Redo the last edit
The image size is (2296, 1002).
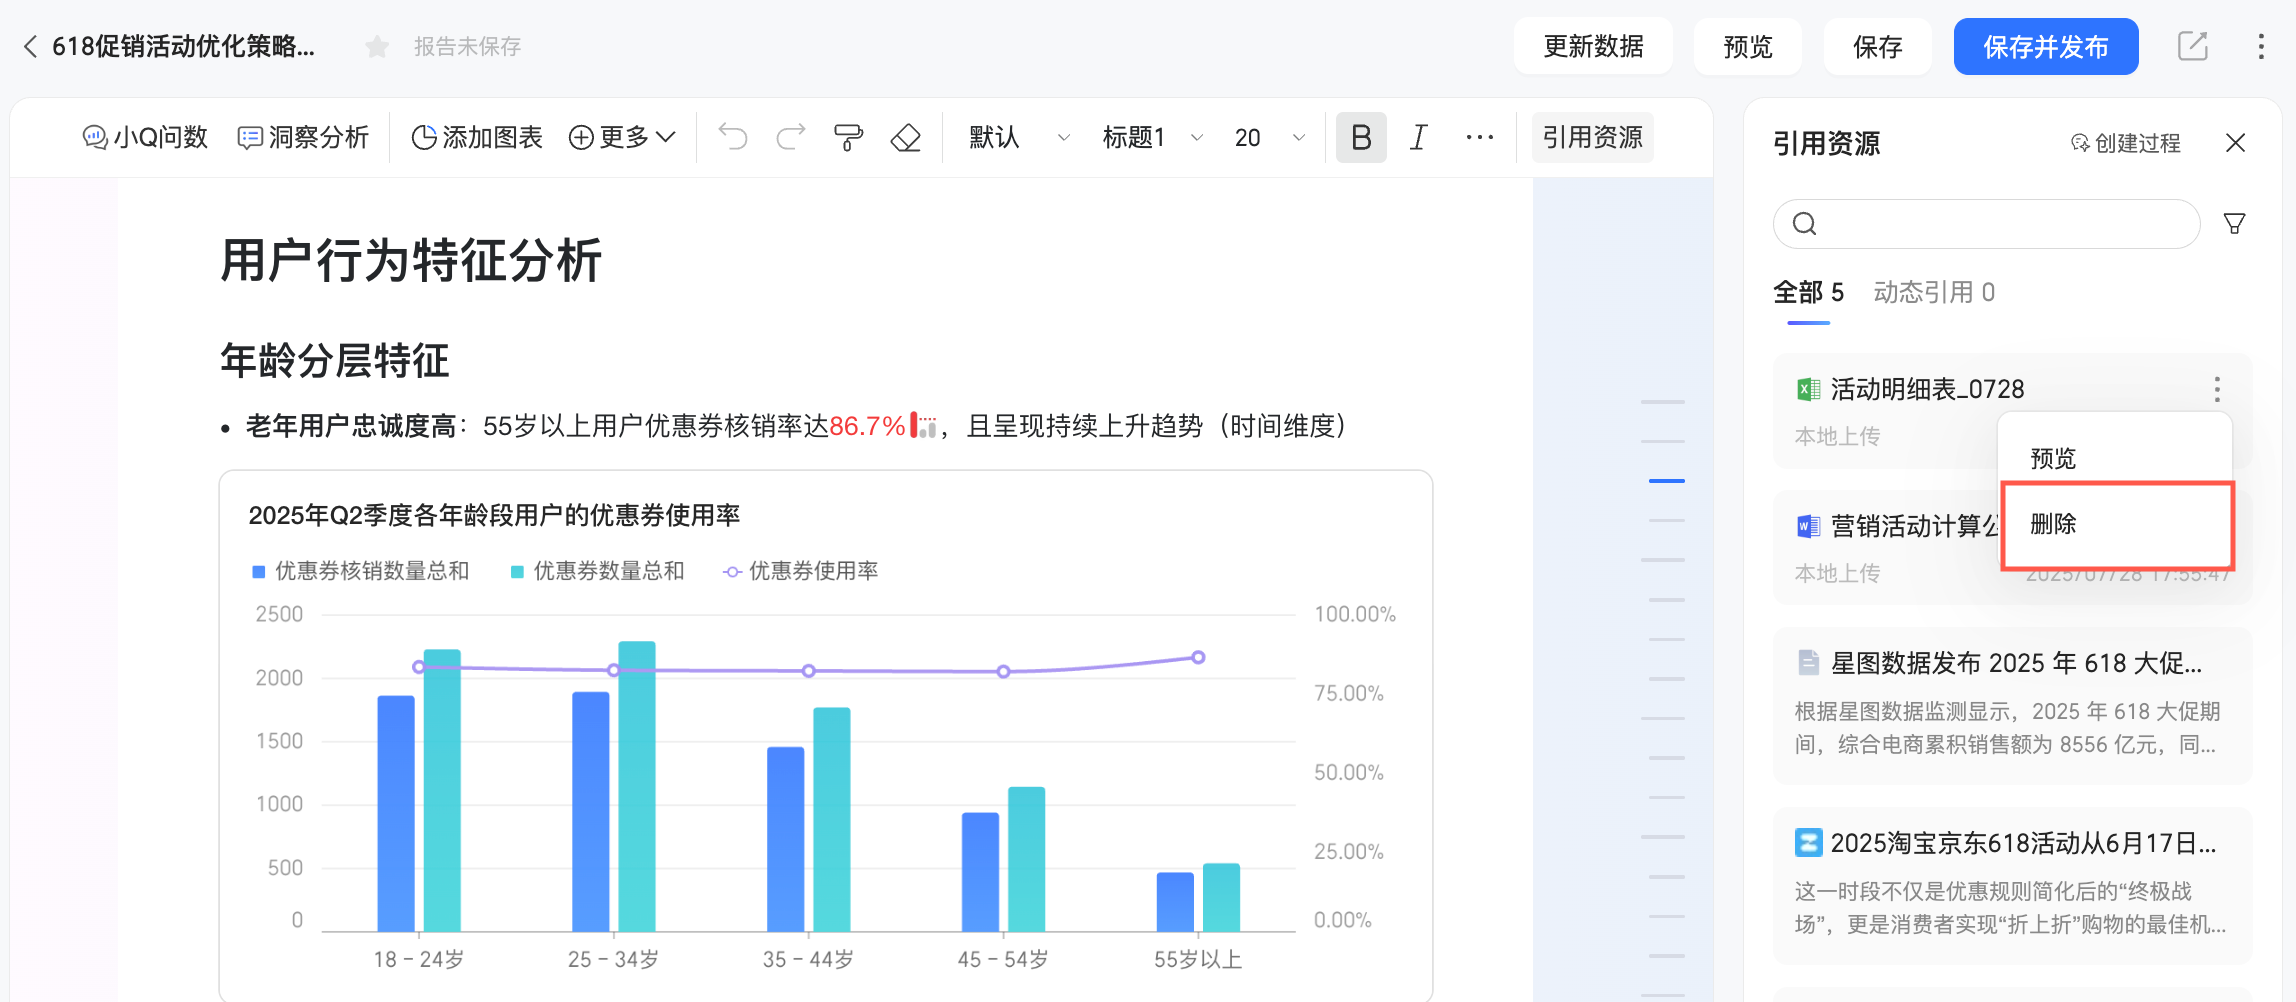pos(791,137)
